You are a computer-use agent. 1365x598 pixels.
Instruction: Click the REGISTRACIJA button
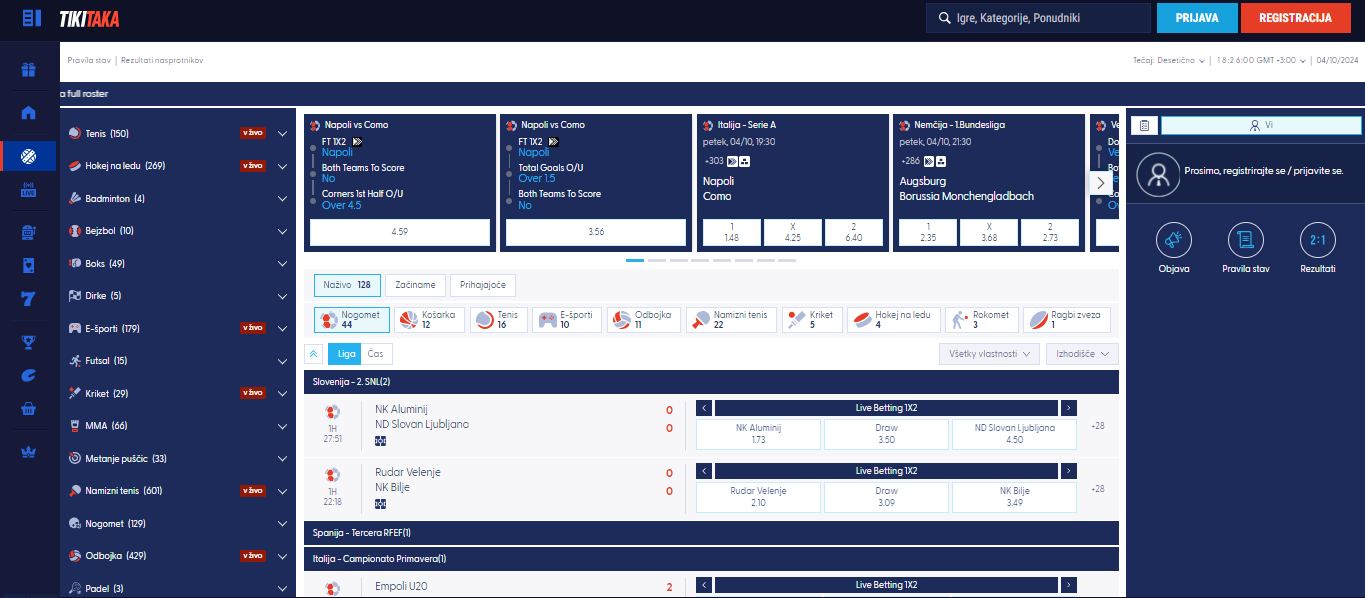tap(1295, 18)
